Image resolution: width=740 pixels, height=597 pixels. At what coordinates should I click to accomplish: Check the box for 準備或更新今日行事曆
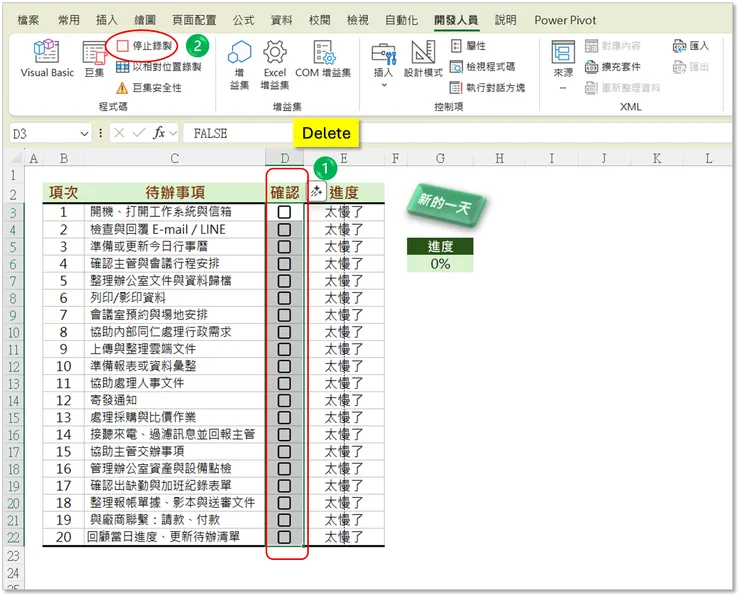[x=284, y=247]
